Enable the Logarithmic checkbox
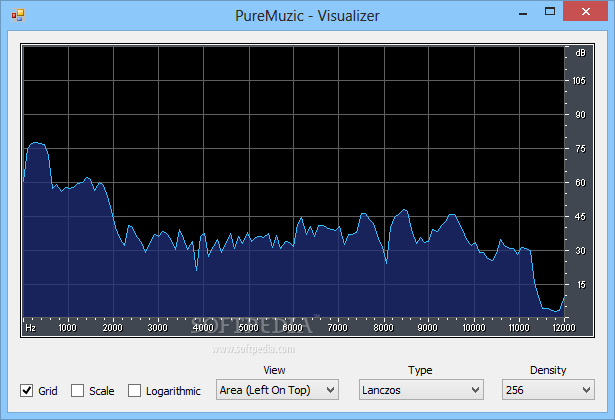This screenshot has width=615, height=420. [x=134, y=391]
